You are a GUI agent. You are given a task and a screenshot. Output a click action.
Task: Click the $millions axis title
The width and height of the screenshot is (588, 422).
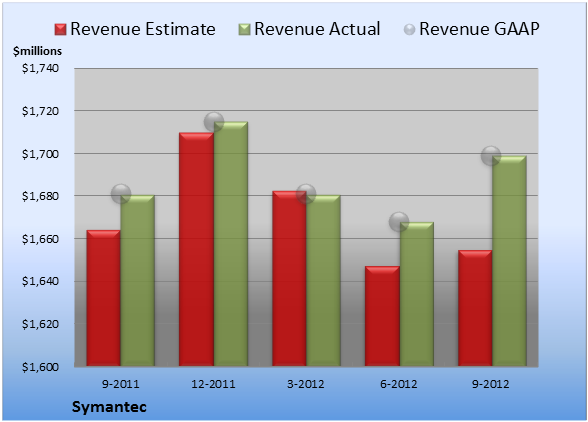[x=38, y=51]
